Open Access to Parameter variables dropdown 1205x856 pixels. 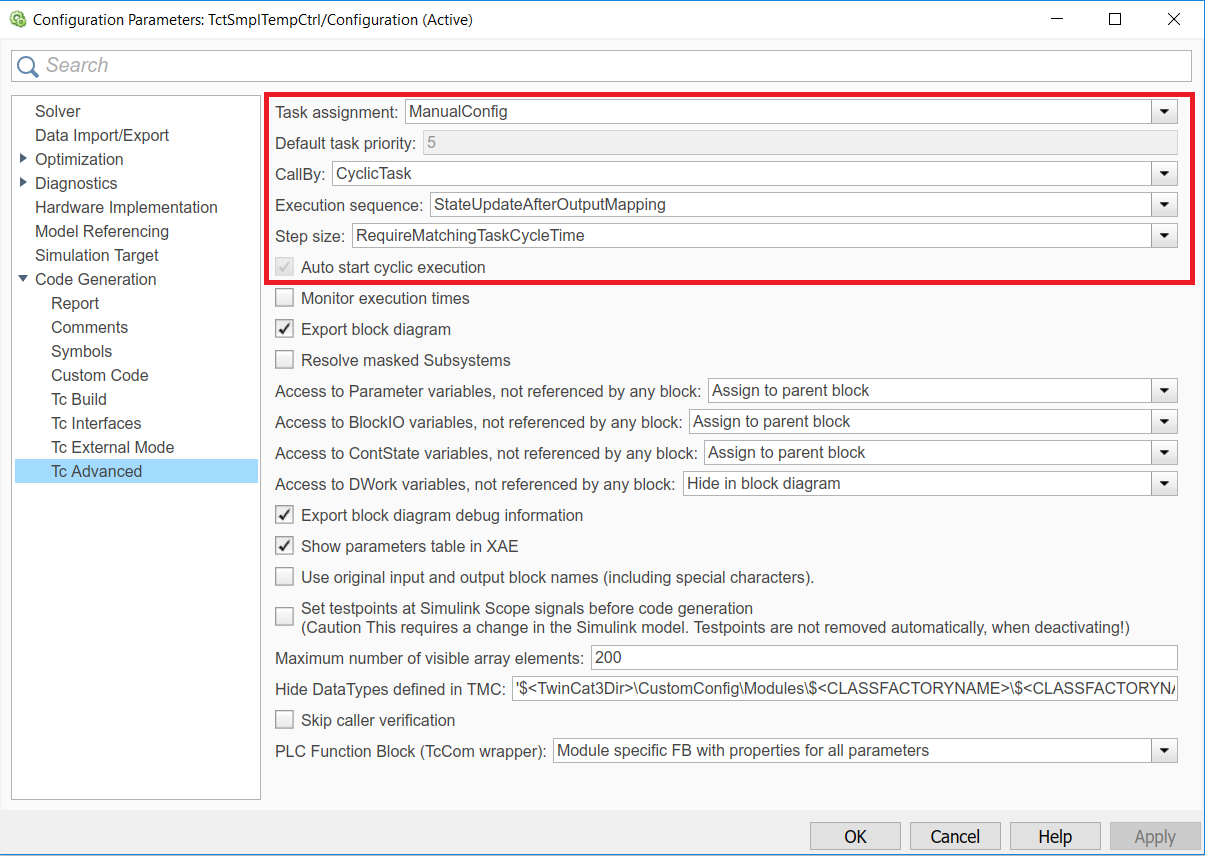click(1164, 390)
